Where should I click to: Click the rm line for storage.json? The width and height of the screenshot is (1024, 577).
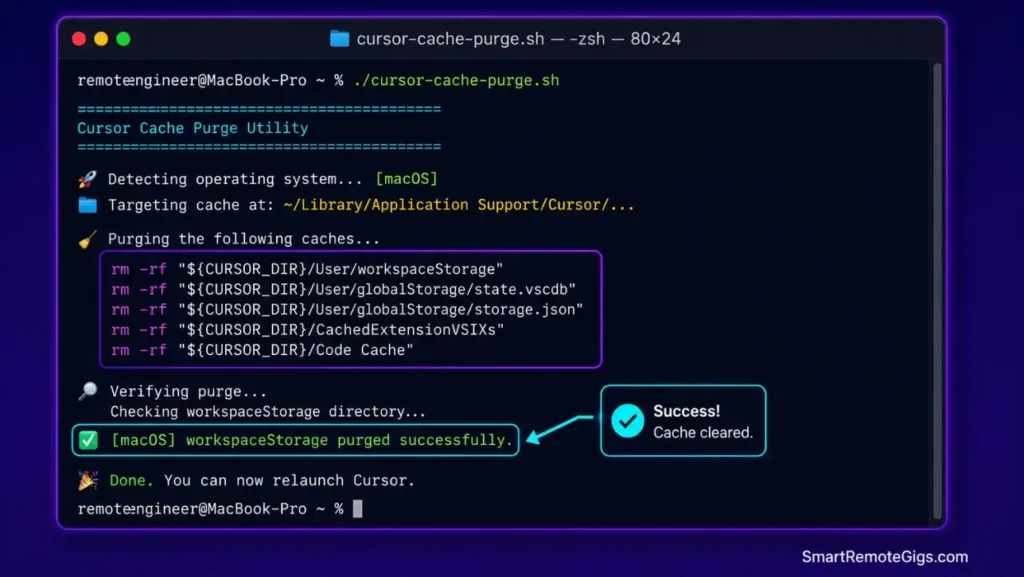pos(347,309)
